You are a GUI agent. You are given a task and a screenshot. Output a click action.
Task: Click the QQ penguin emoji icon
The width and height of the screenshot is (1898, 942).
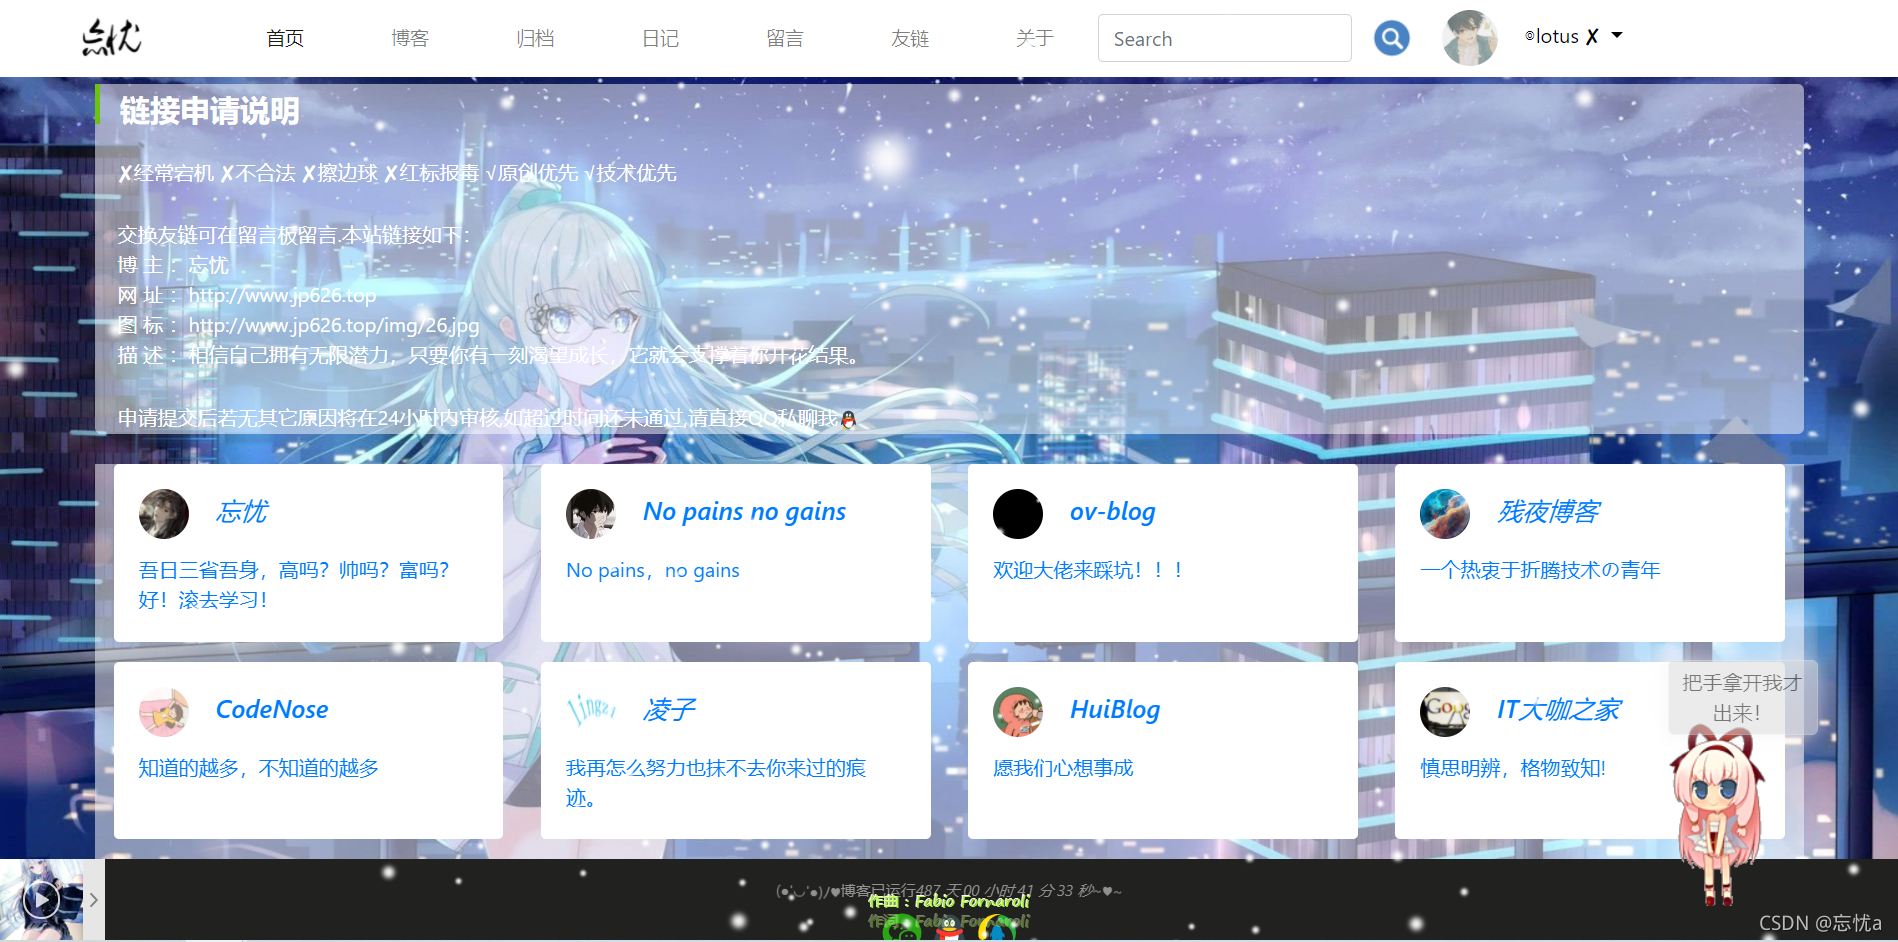click(849, 419)
